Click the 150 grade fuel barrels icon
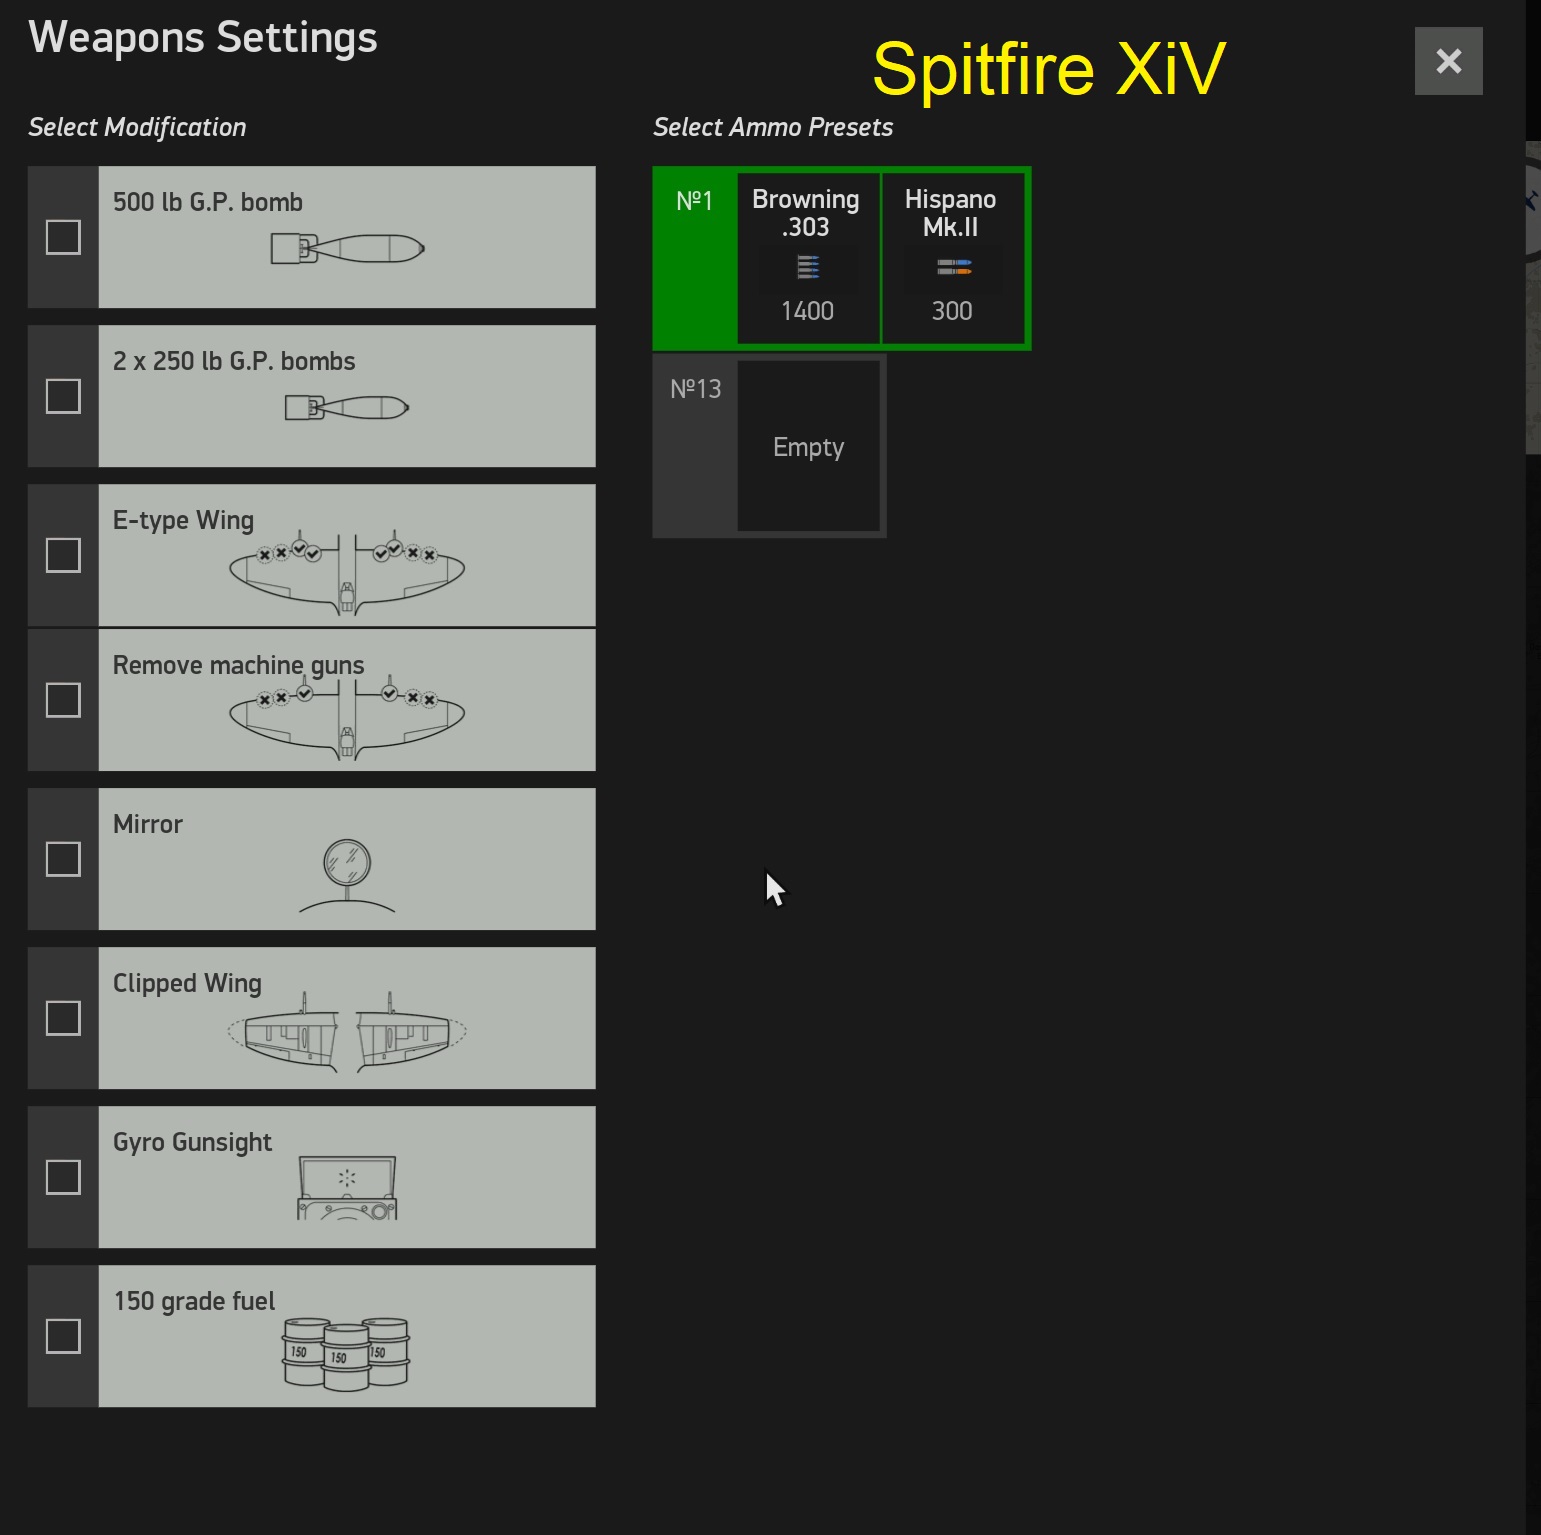 346,1353
